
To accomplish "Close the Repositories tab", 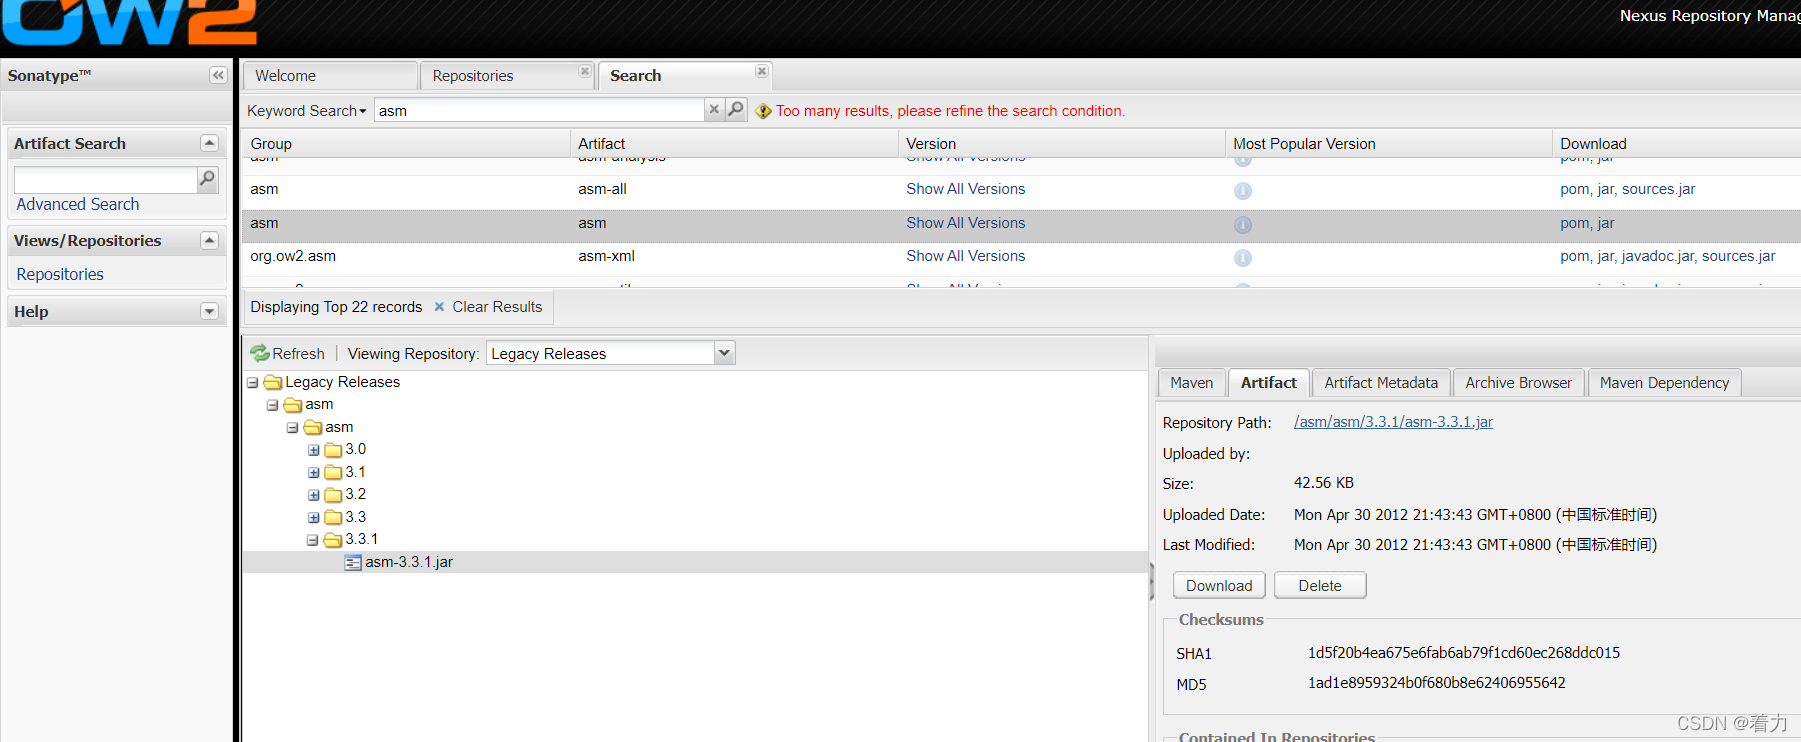I will click(584, 71).
